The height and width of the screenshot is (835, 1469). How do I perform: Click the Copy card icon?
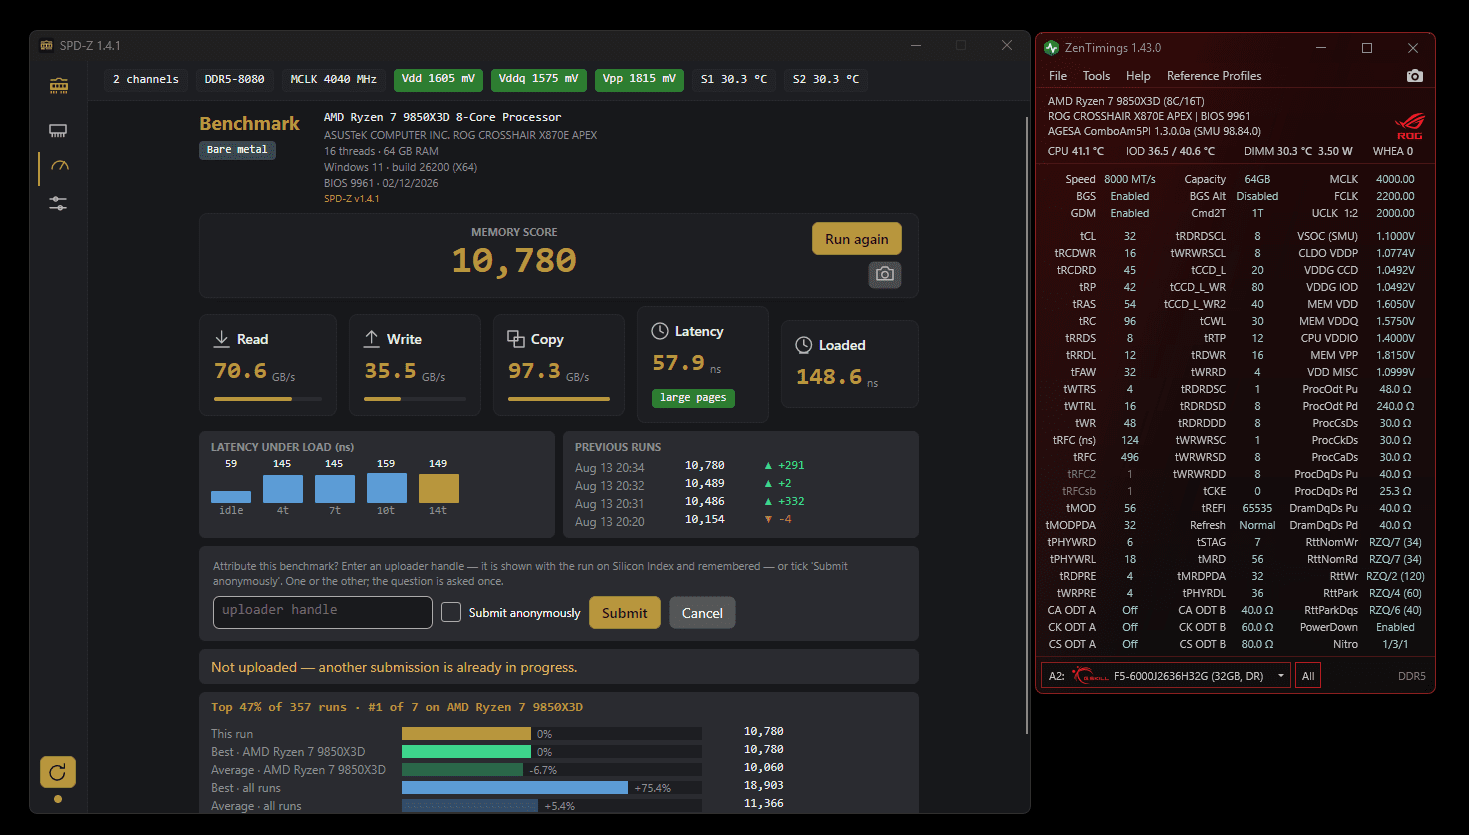pyautogui.click(x=516, y=339)
